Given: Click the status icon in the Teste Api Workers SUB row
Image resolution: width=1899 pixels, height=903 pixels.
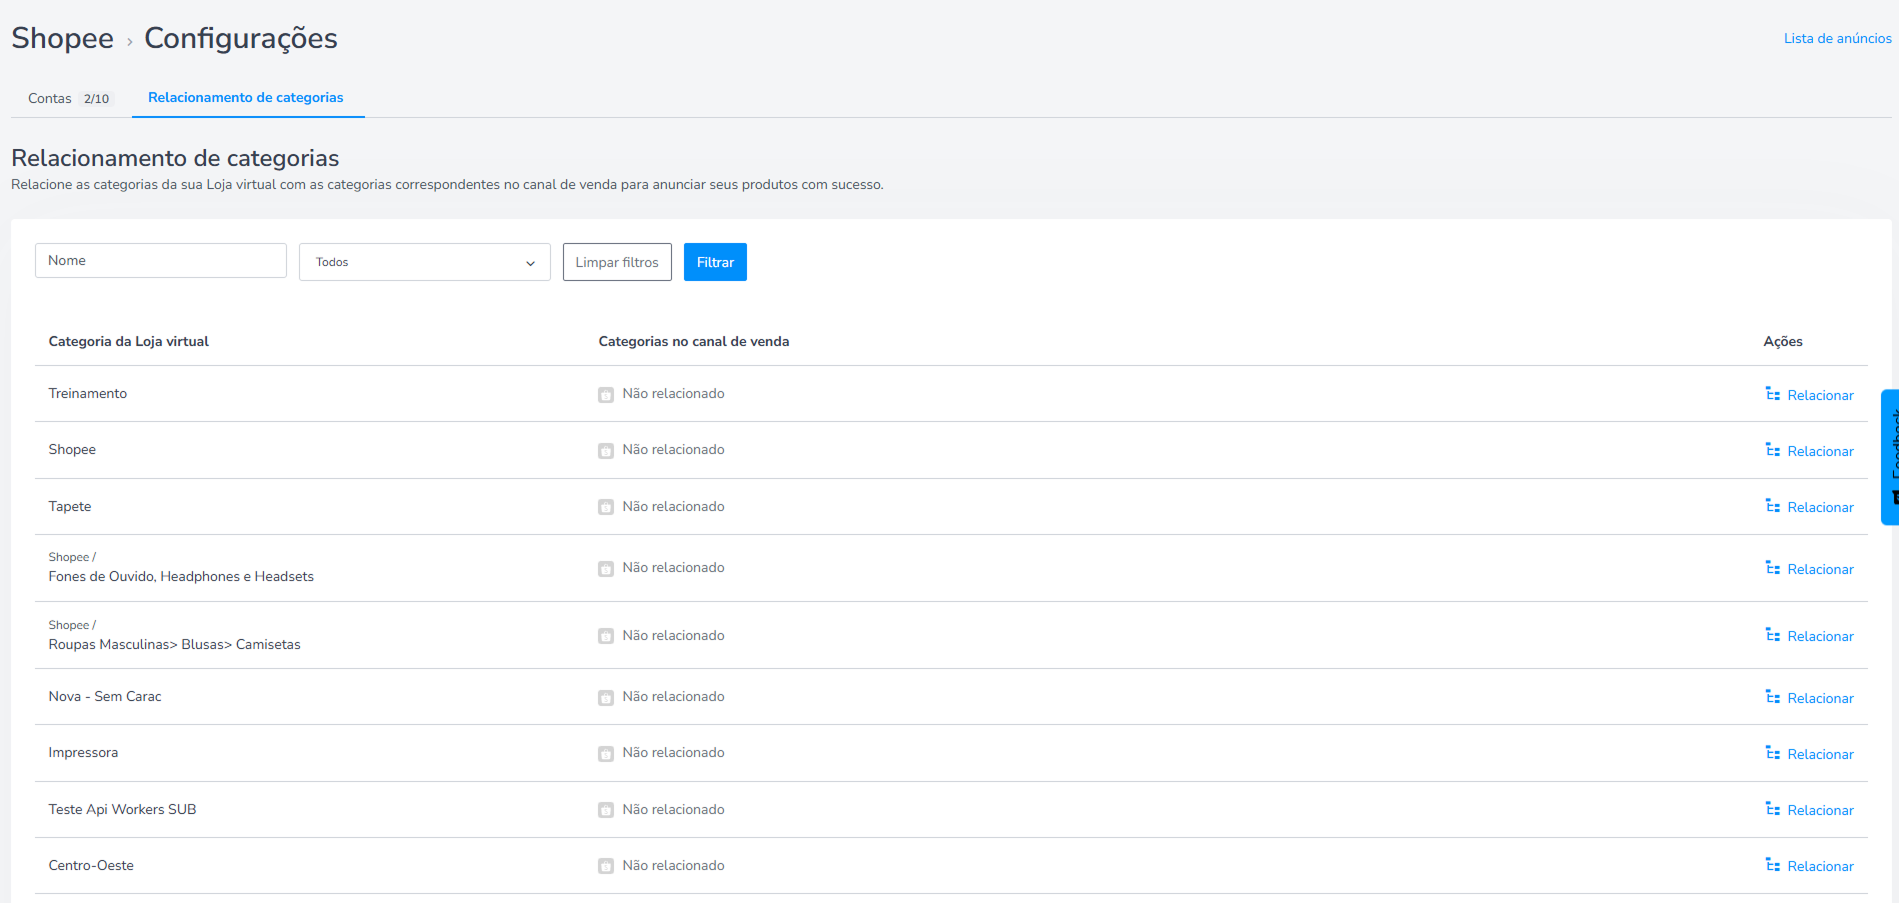Looking at the screenshot, I should (x=606, y=810).
